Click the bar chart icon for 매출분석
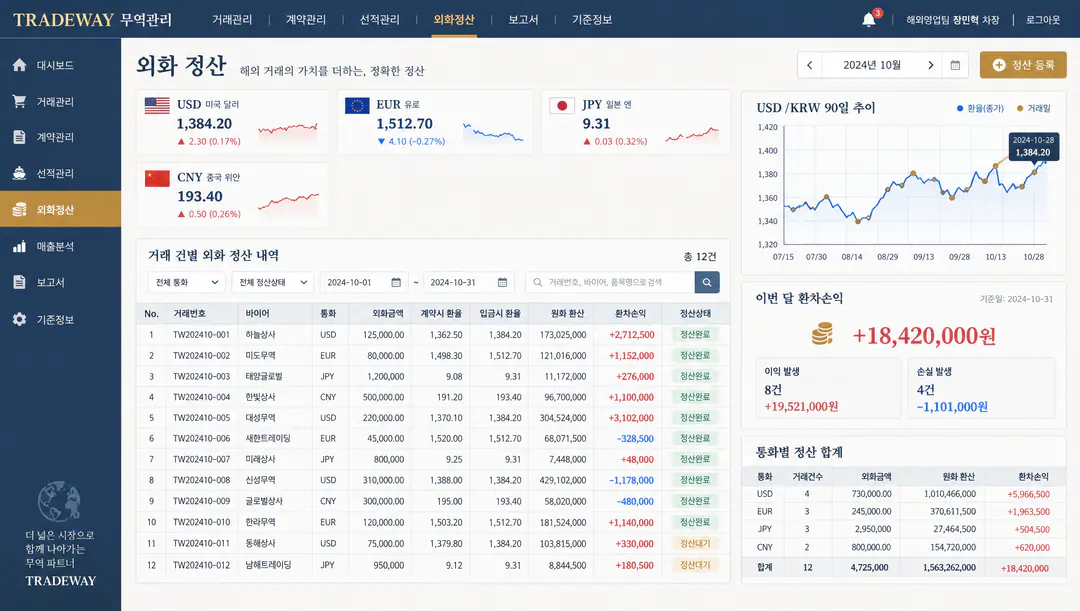The height and width of the screenshot is (611, 1080). pyautogui.click(x=19, y=246)
